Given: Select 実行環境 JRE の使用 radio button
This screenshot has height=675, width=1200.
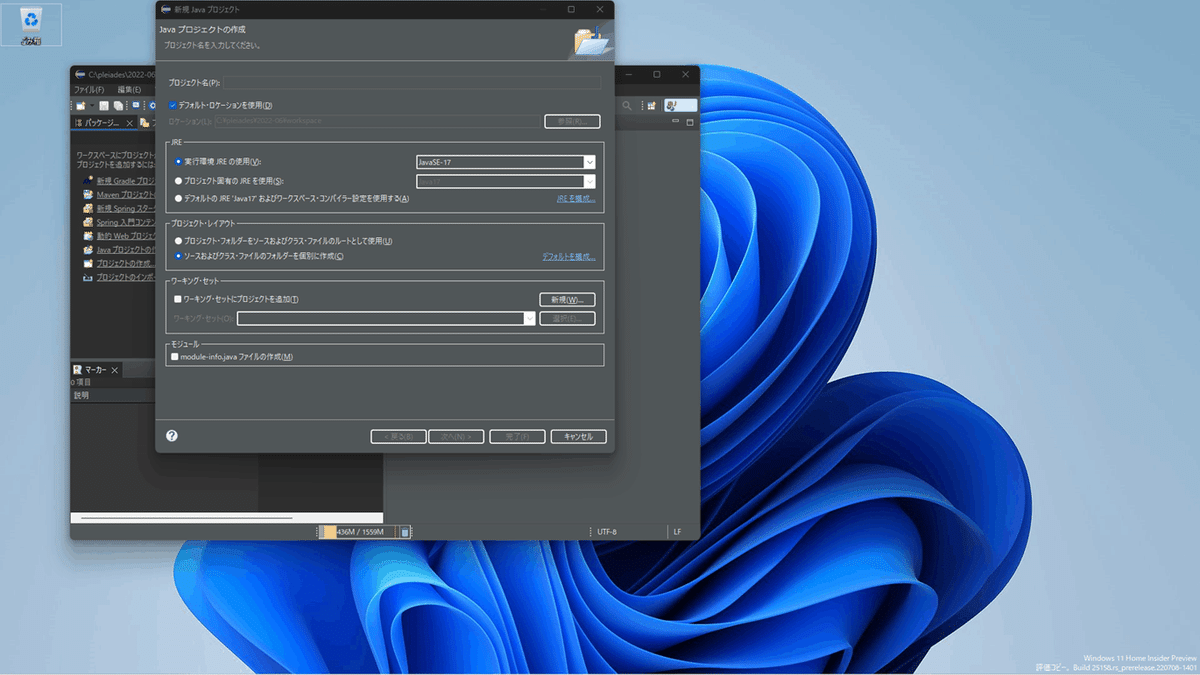Looking at the screenshot, I should (178, 161).
